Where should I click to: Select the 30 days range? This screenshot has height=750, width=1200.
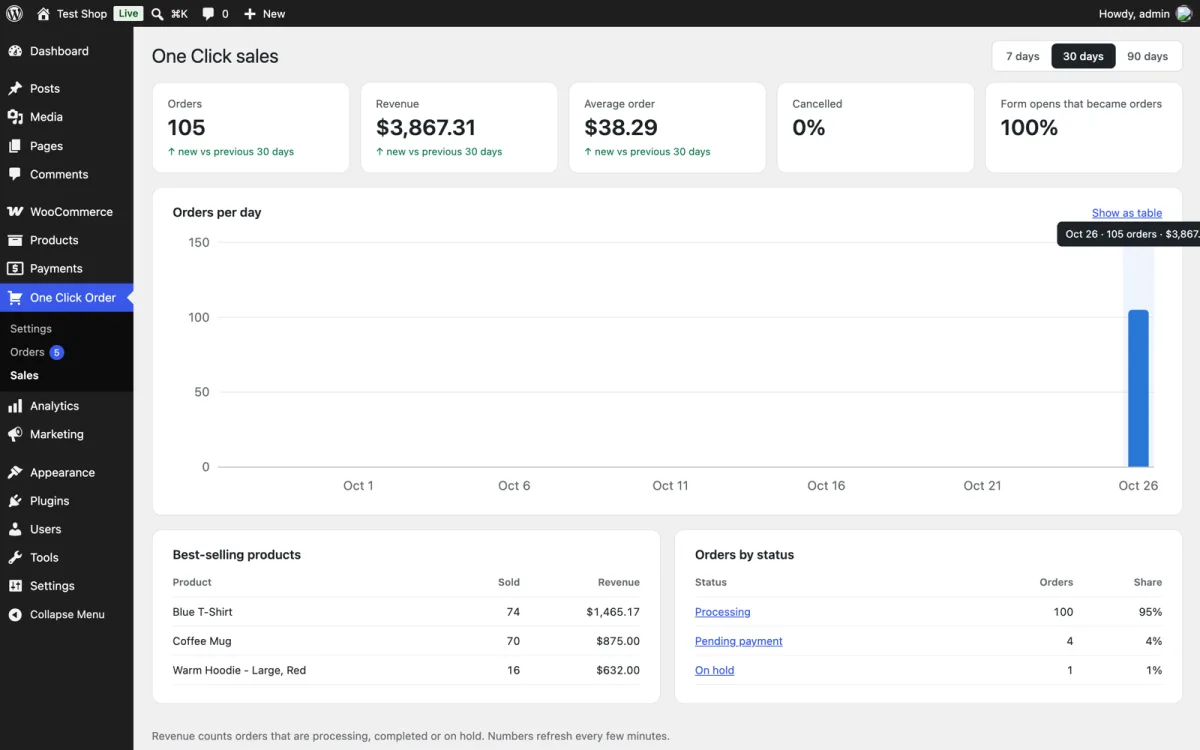point(1083,56)
